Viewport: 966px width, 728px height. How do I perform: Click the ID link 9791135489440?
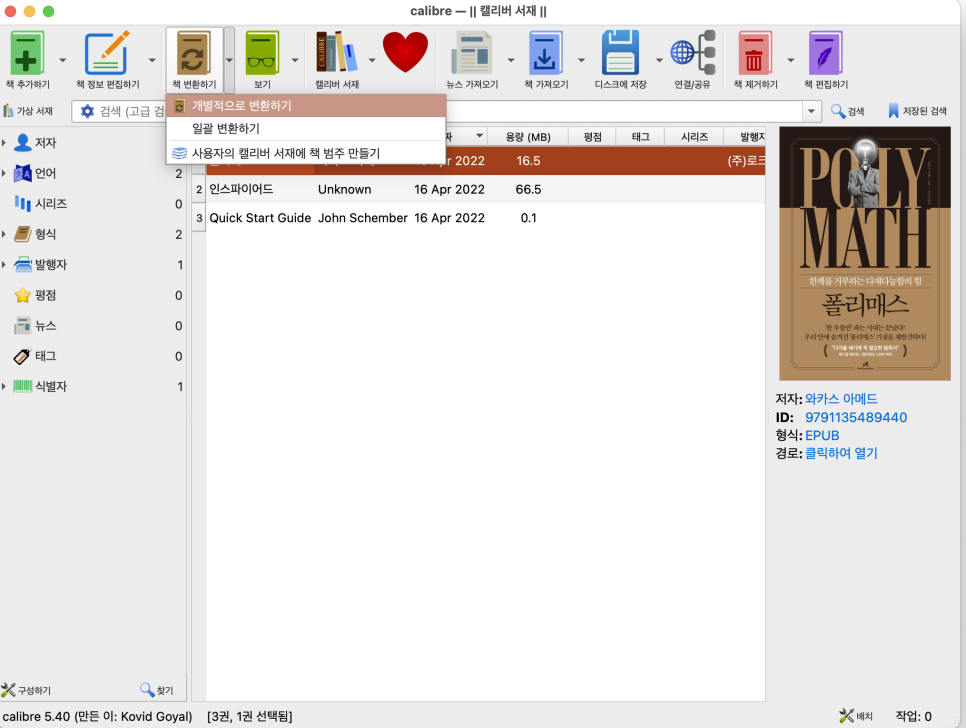click(856, 417)
